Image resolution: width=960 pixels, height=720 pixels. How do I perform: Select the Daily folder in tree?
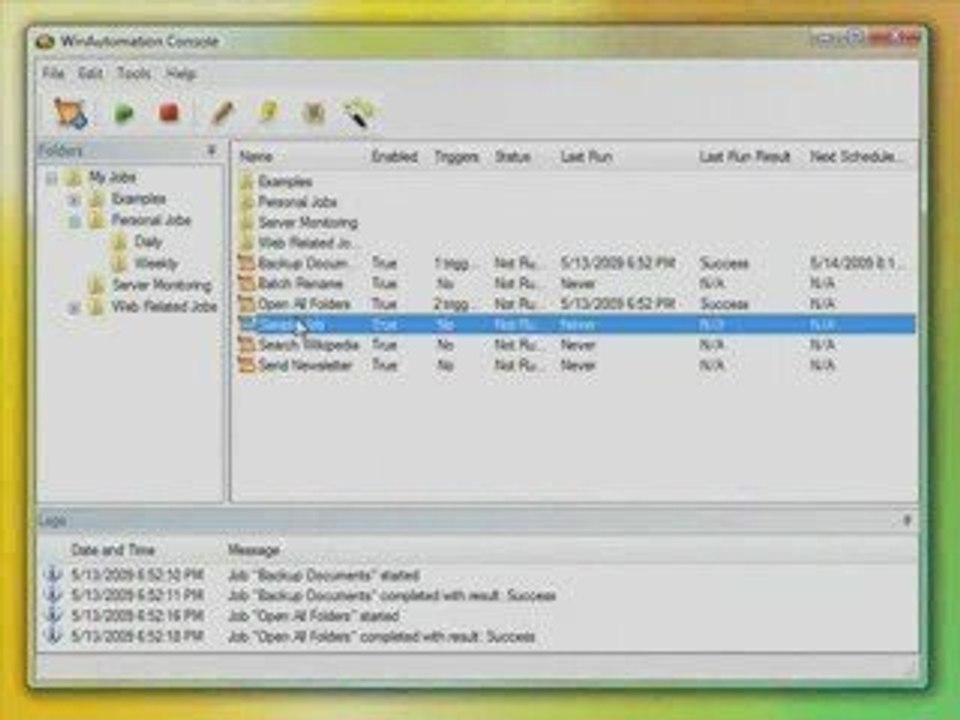coord(148,242)
